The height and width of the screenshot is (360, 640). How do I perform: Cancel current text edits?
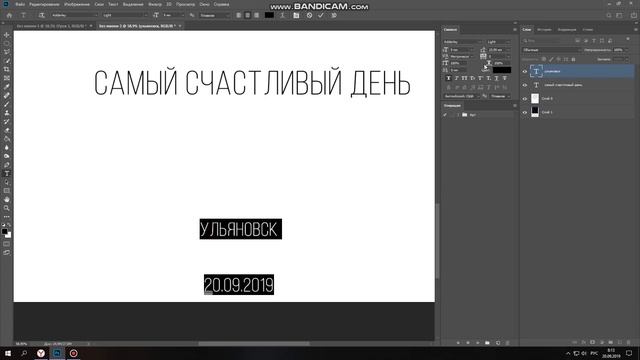309,15
